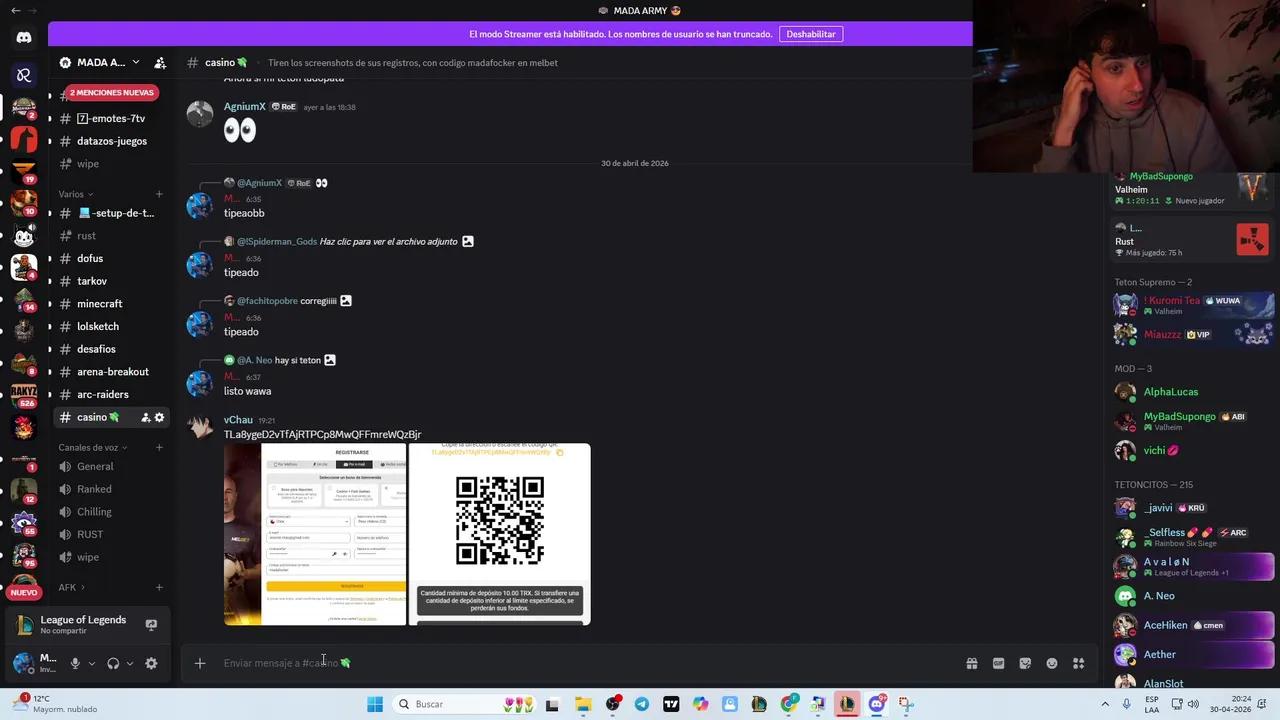
Task: Invite people to the MADA server
Action: coord(160,62)
